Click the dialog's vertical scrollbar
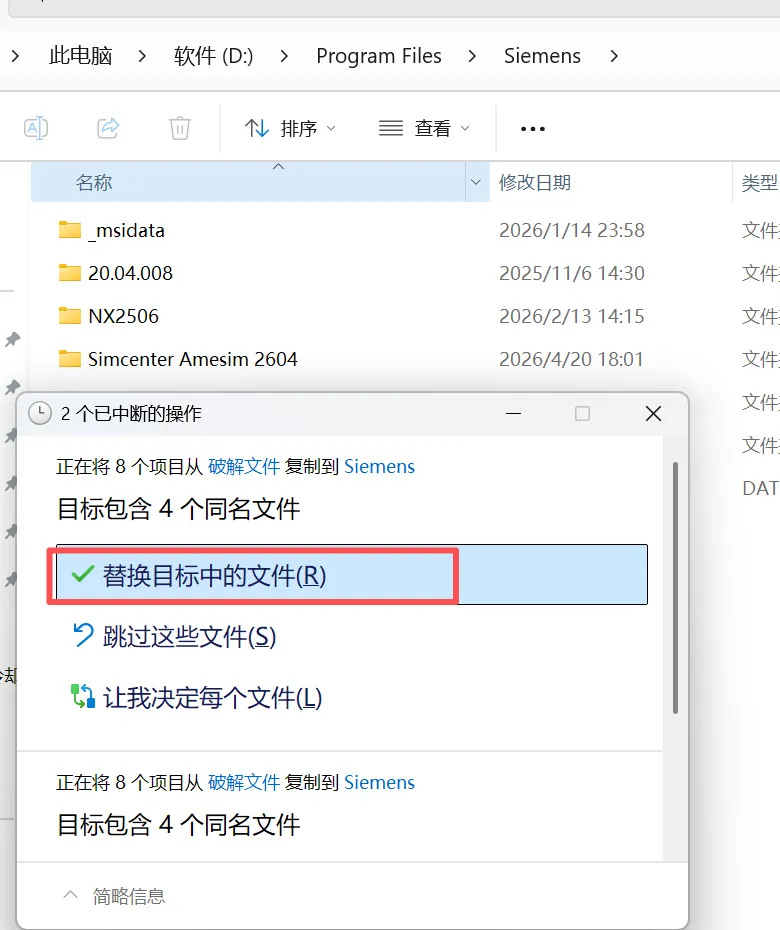The width and height of the screenshot is (780, 930). click(675, 588)
